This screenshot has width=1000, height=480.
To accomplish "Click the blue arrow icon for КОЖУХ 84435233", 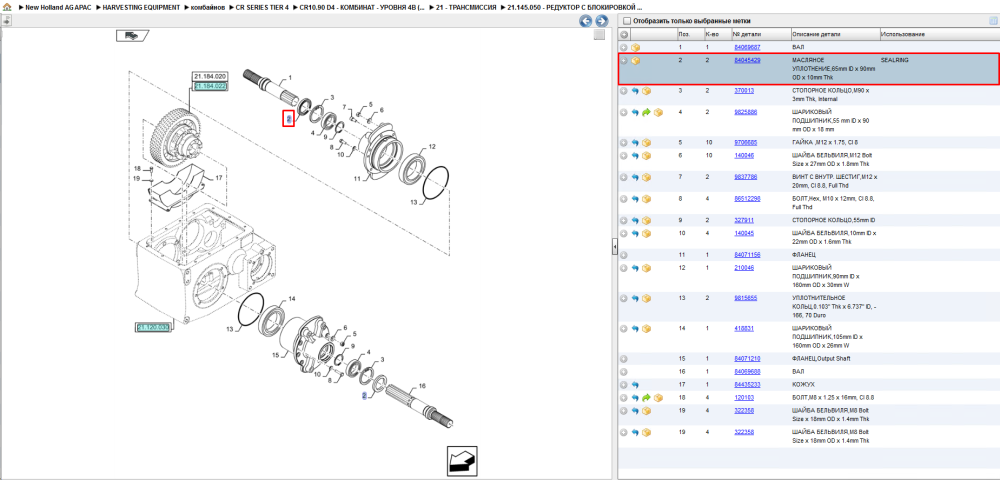I will (635, 385).
